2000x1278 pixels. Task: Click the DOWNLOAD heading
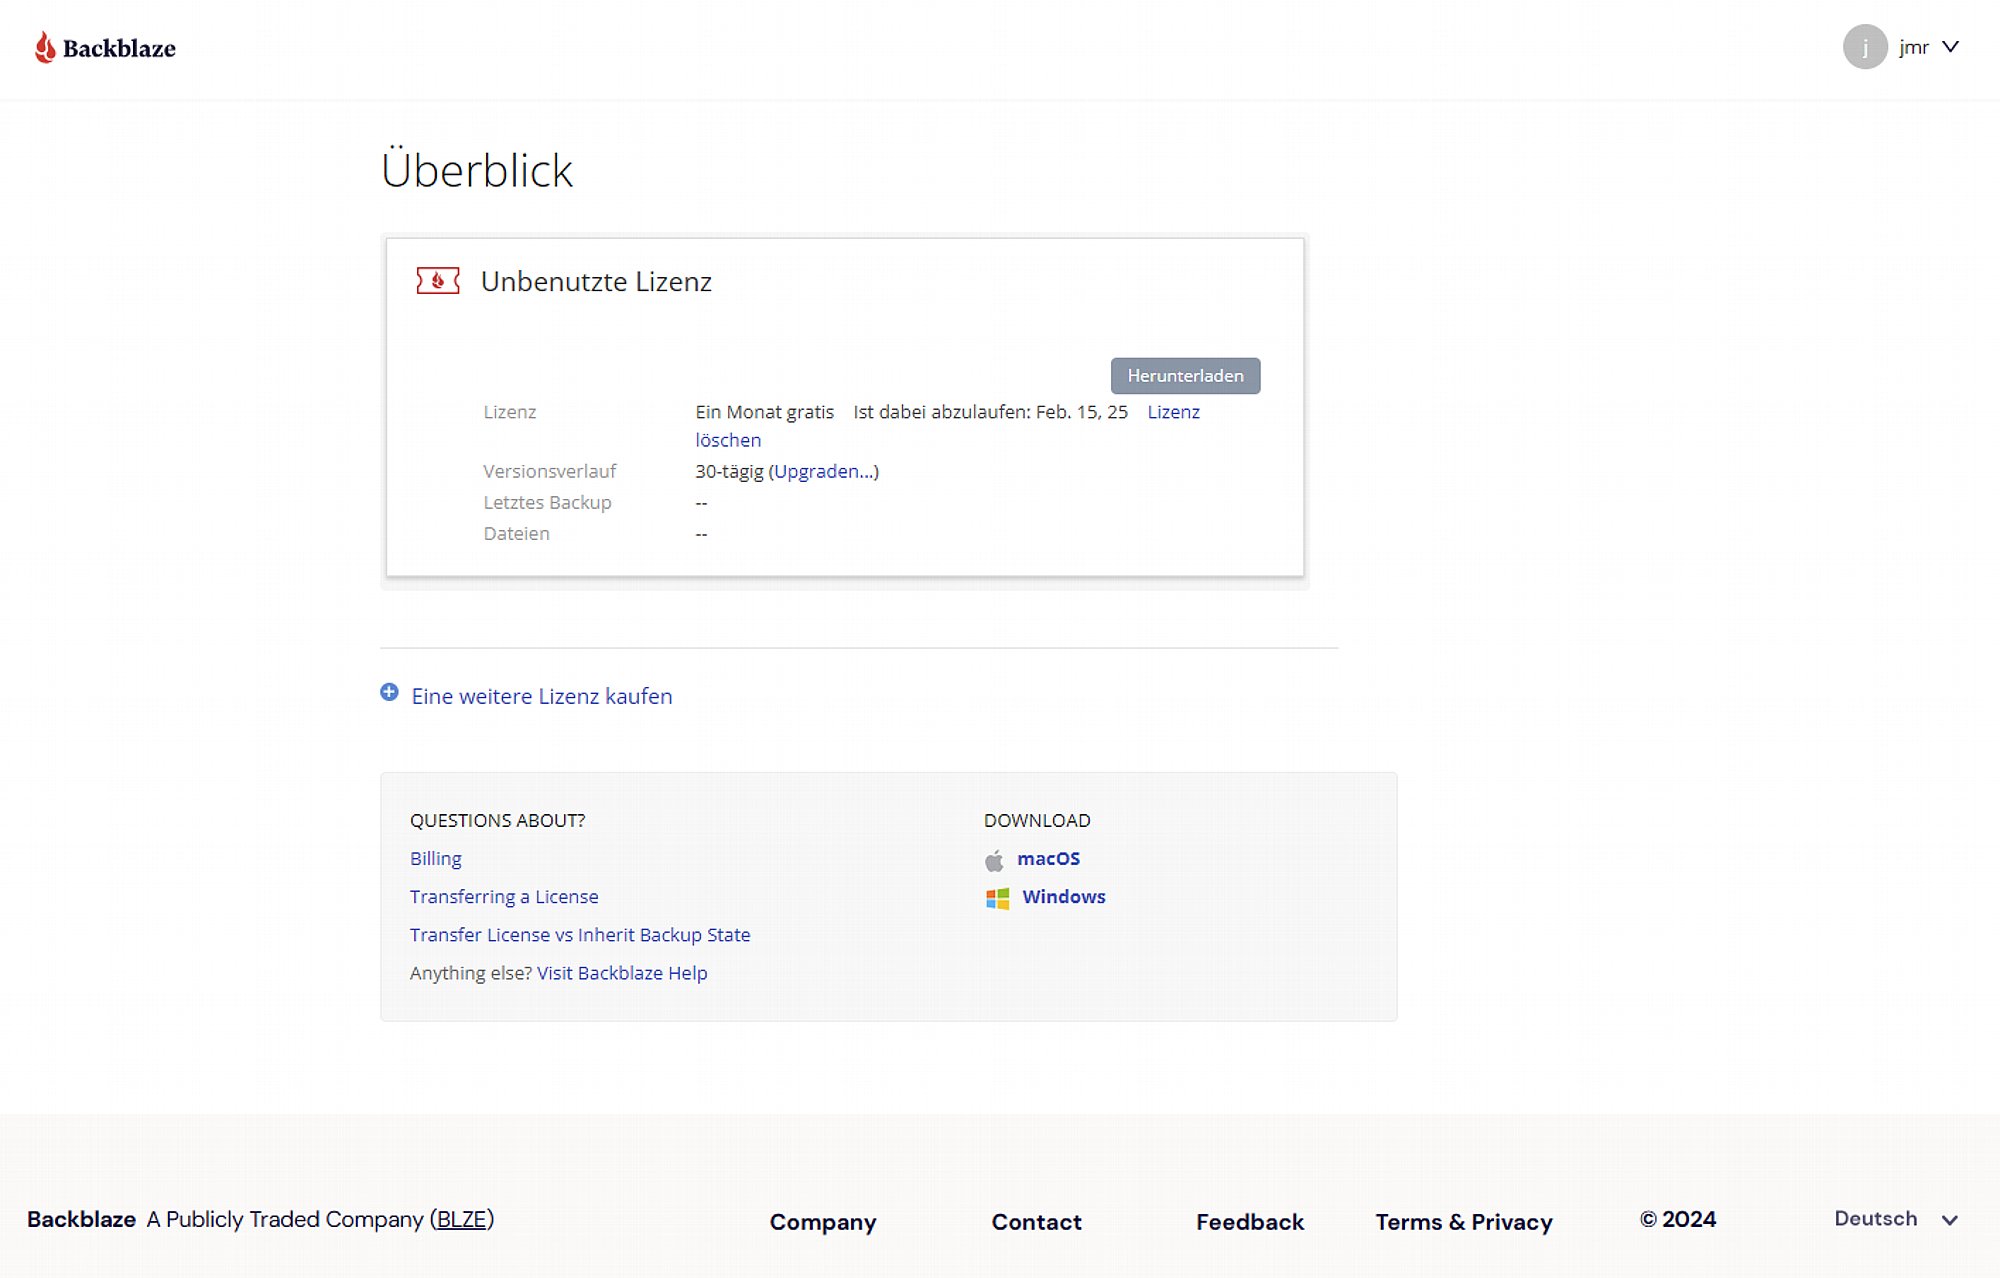1037,820
